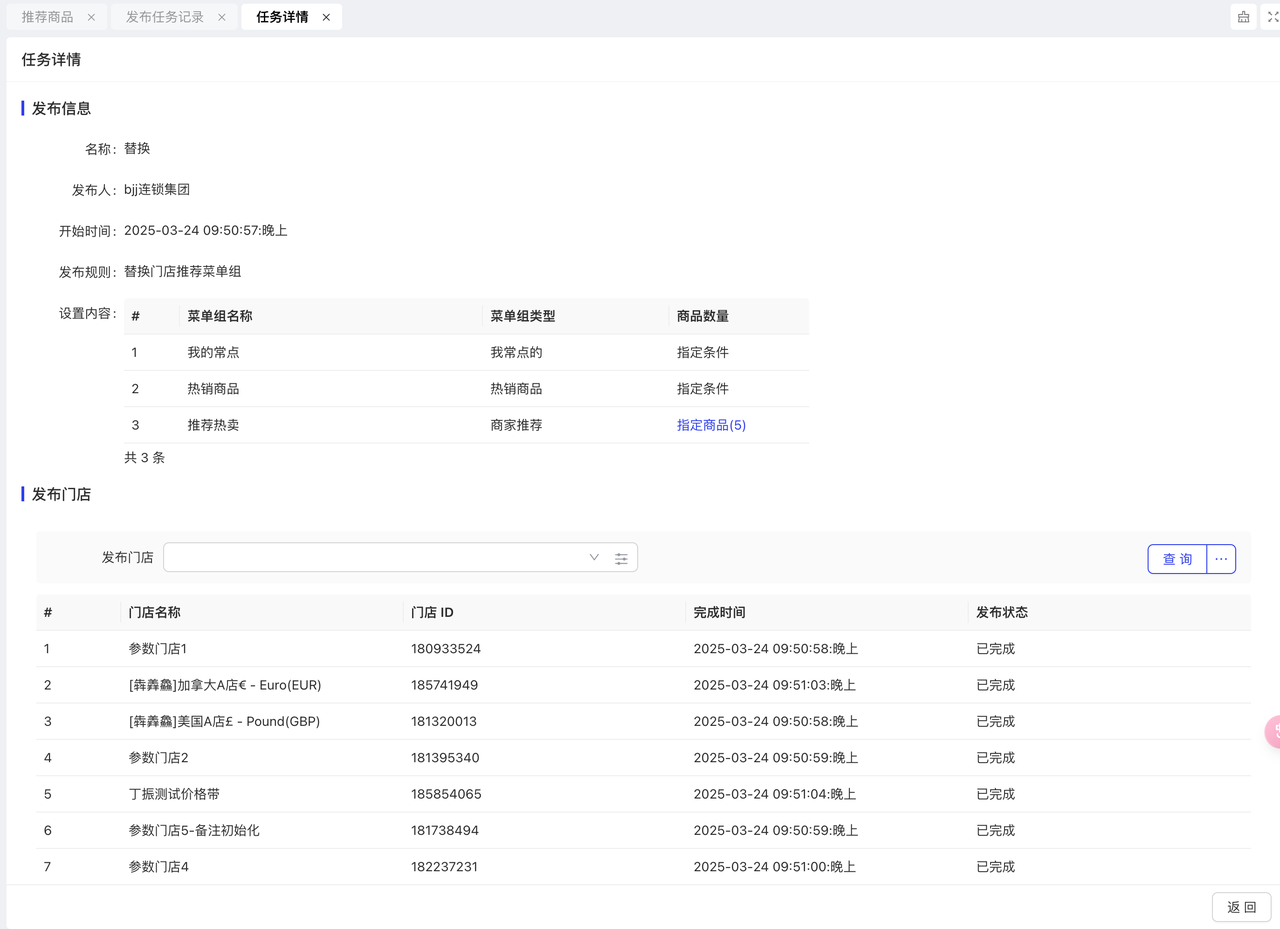Click store ID 181395340
The height and width of the screenshot is (929, 1280).
click(x=445, y=758)
